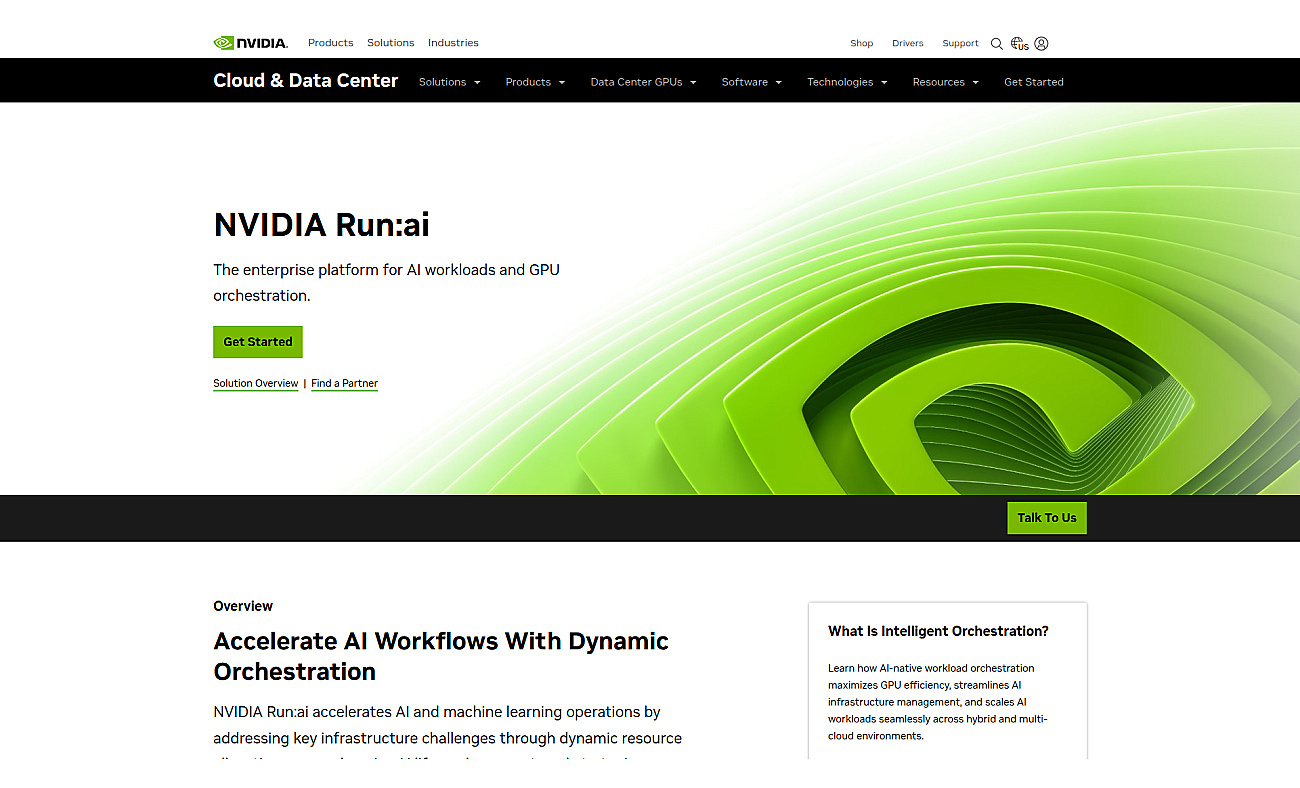Open the top Products menu
Image resolution: width=1300 pixels, height=788 pixels.
pos(331,43)
